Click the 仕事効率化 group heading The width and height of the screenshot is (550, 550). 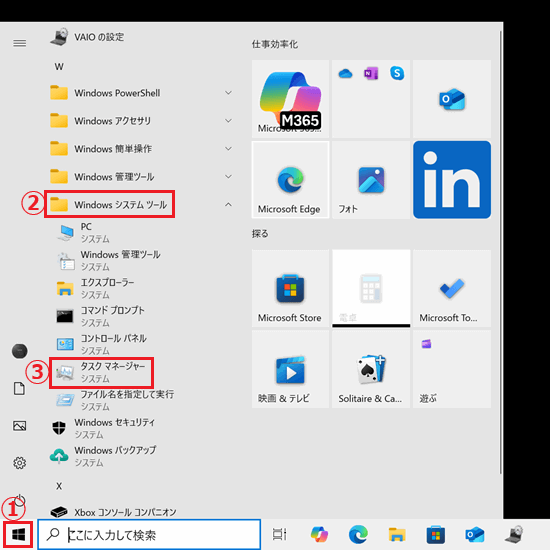coord(275,44)
